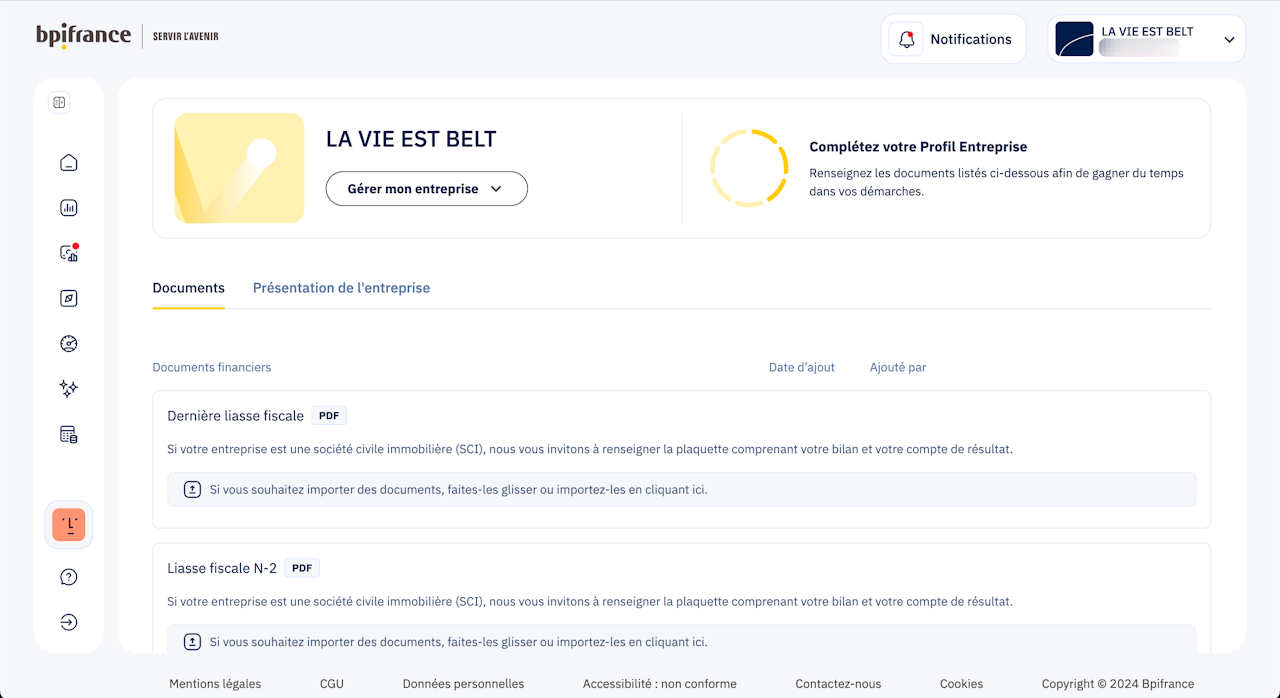Select the sparkles icon in sidebar

[x=69, y=388]
